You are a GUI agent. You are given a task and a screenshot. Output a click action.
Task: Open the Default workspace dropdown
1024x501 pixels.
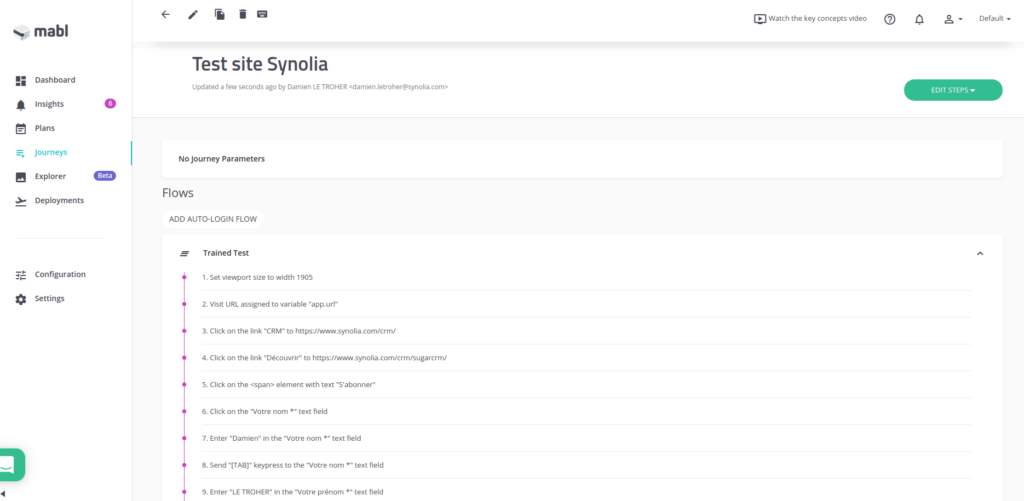pos(995,19)
